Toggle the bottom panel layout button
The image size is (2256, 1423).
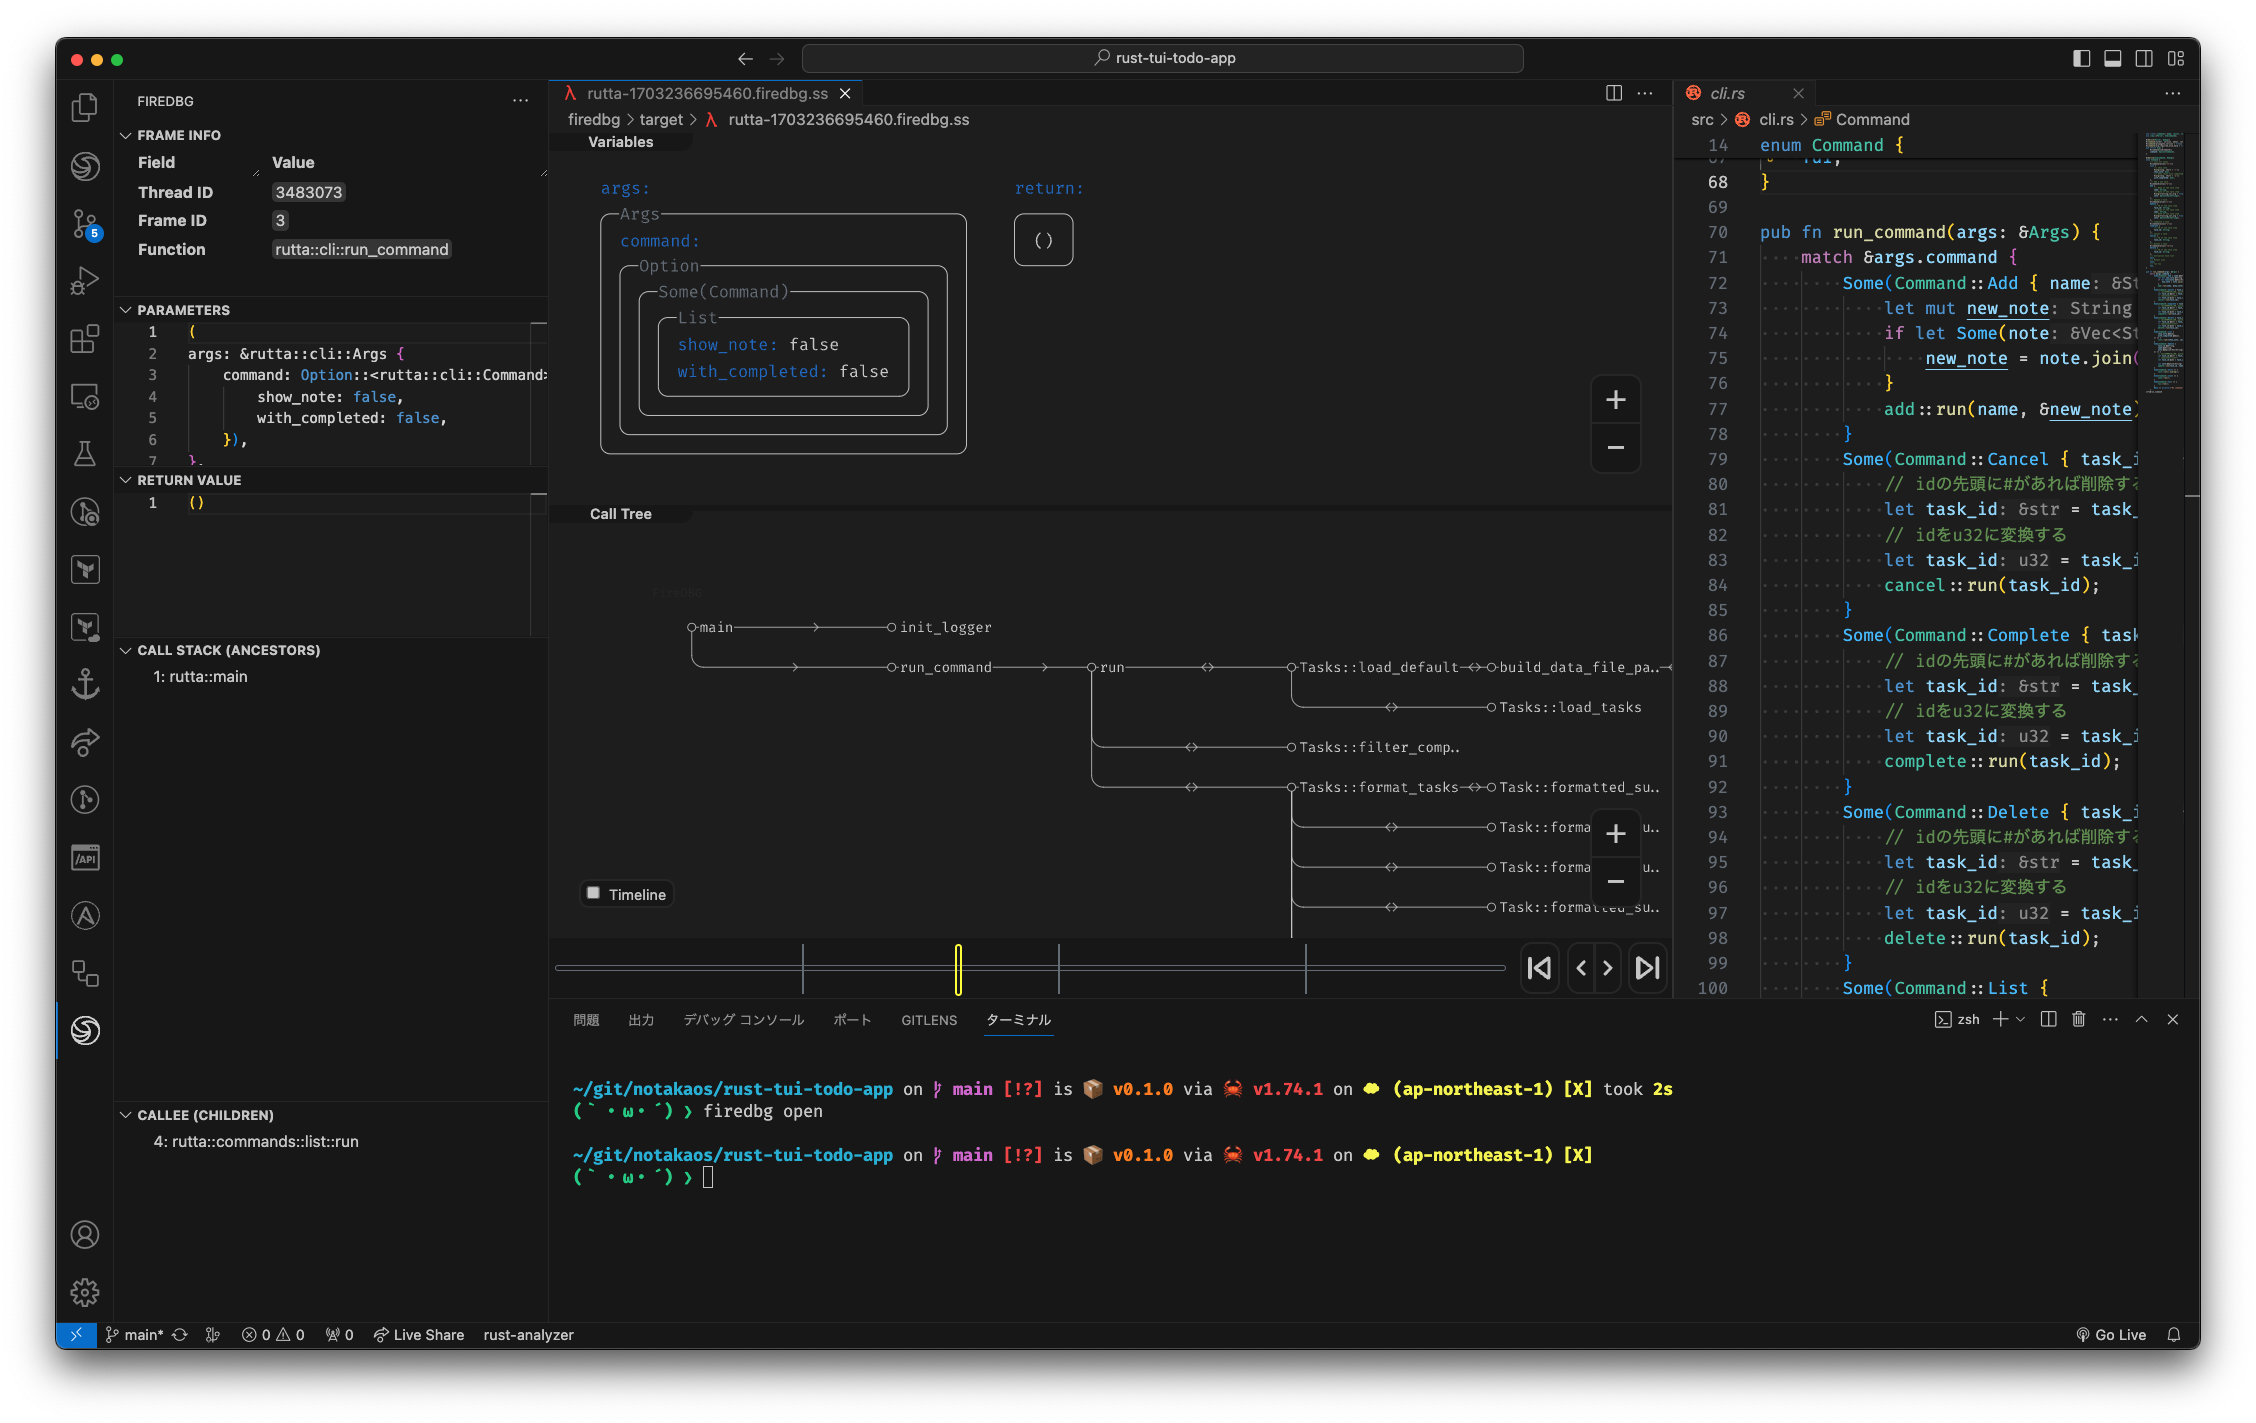pyautogui.click(x=2113, y=58)
